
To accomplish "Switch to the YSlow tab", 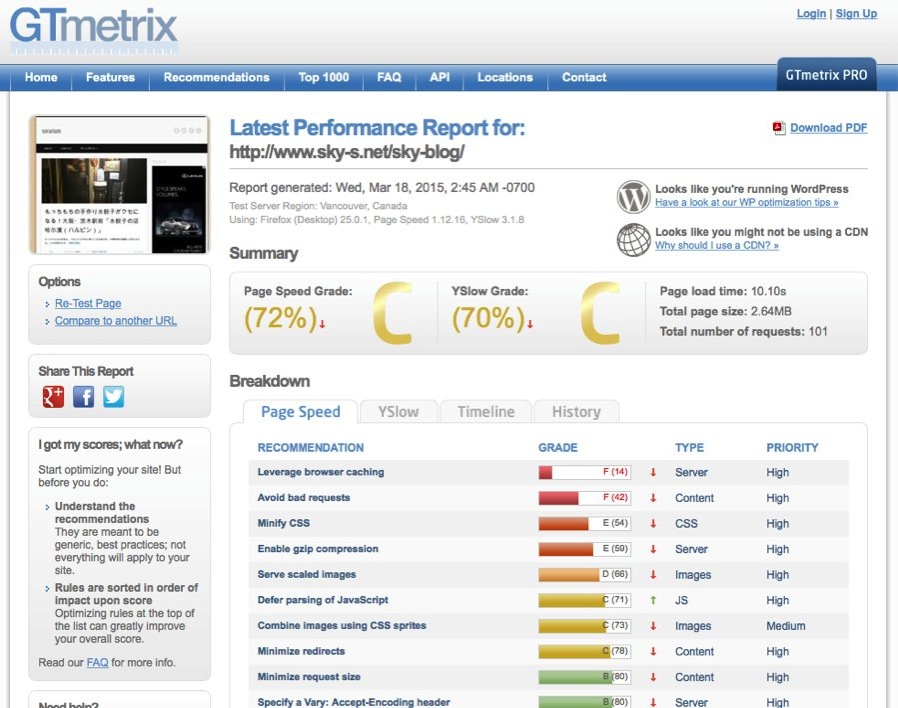I will coord(399,412).
